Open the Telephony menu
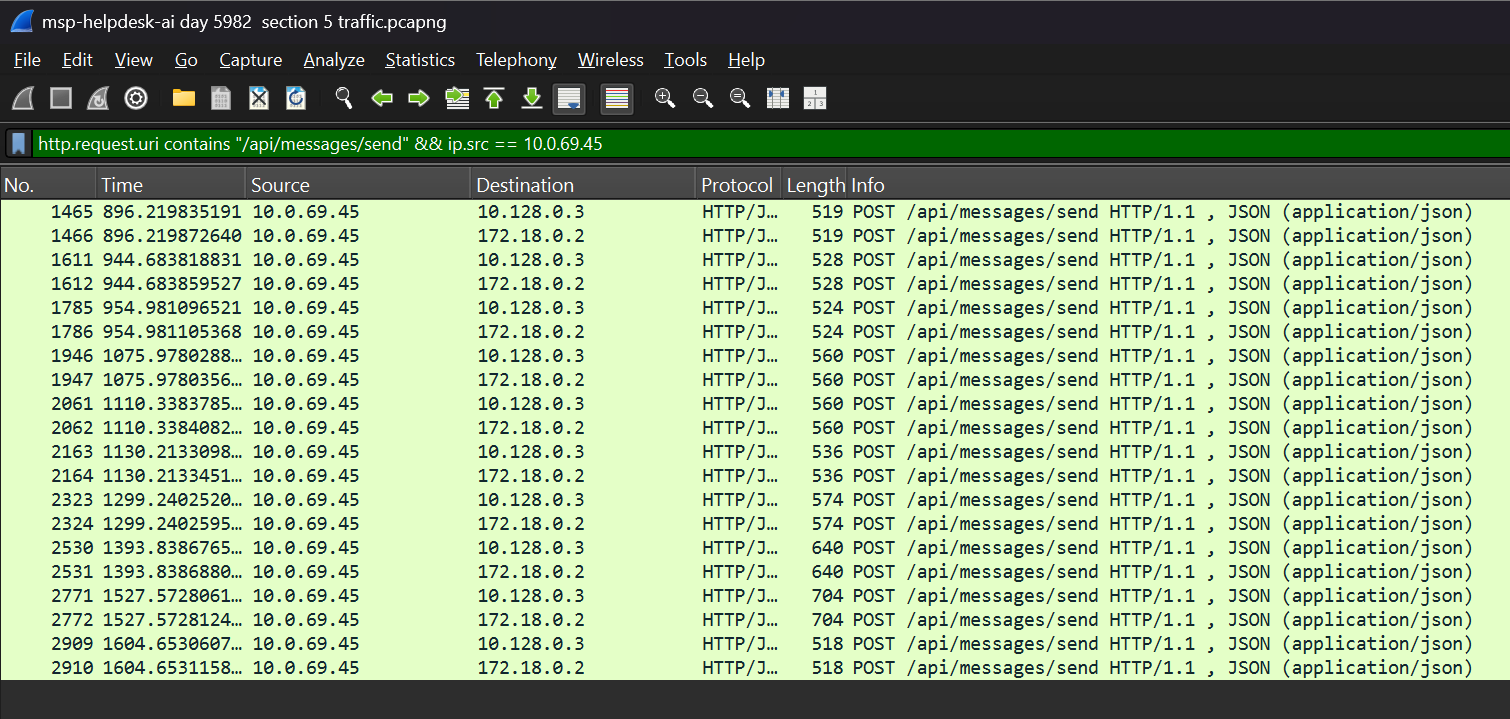This screenshot has width=1510, height=719. (516, 60)
